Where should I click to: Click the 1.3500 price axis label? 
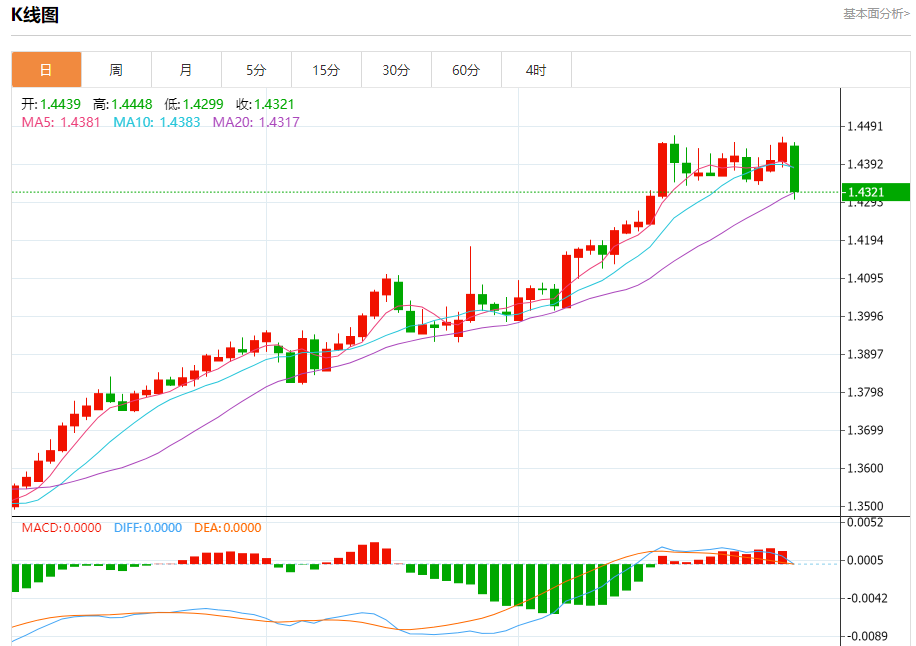point(865,506)
